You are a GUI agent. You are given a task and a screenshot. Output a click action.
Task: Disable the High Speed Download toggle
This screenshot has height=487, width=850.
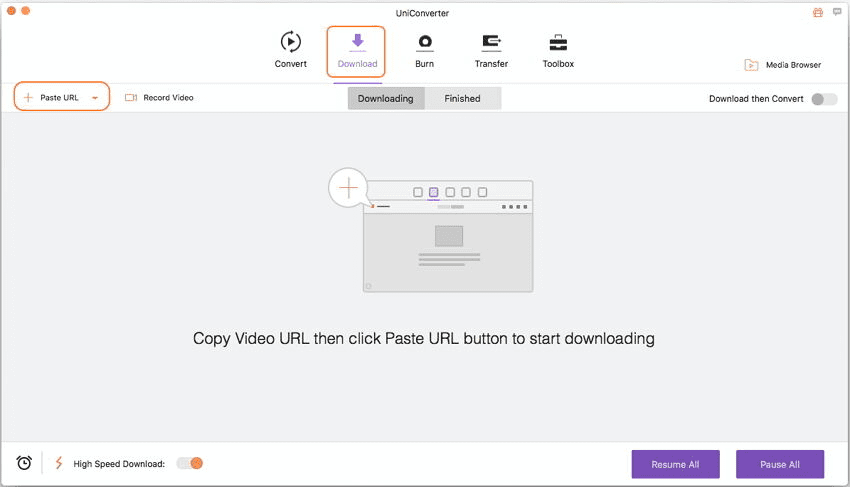(x=190, y=463)
